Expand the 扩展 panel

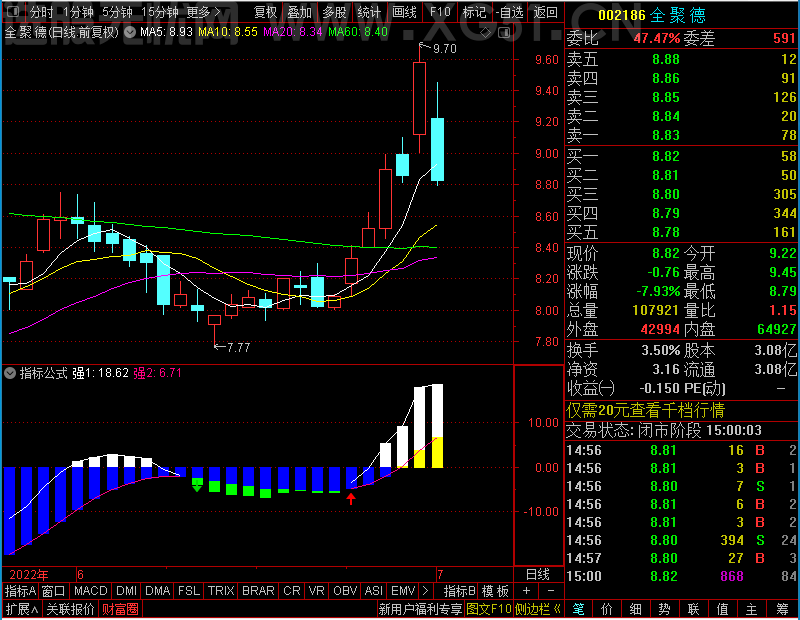tap(22, 609)
